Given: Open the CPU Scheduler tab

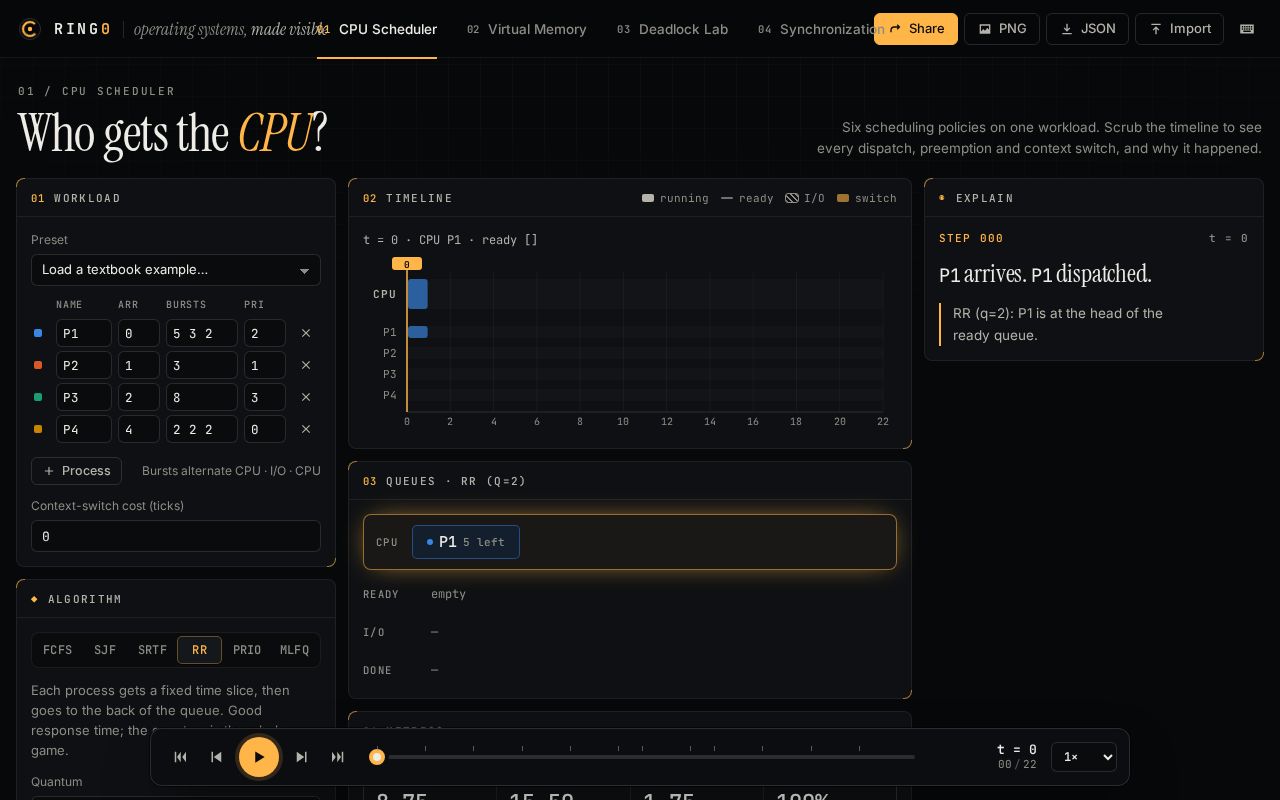Looking at the screenshot, I should pos(377,29).
